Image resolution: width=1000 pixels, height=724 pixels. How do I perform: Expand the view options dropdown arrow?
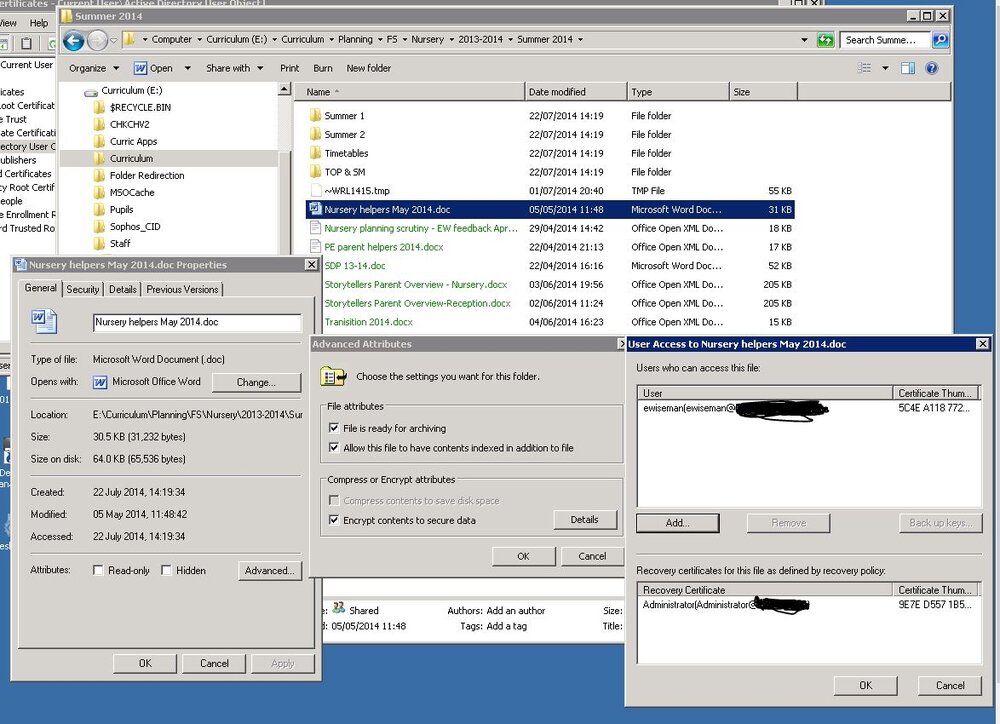[885, 68]
